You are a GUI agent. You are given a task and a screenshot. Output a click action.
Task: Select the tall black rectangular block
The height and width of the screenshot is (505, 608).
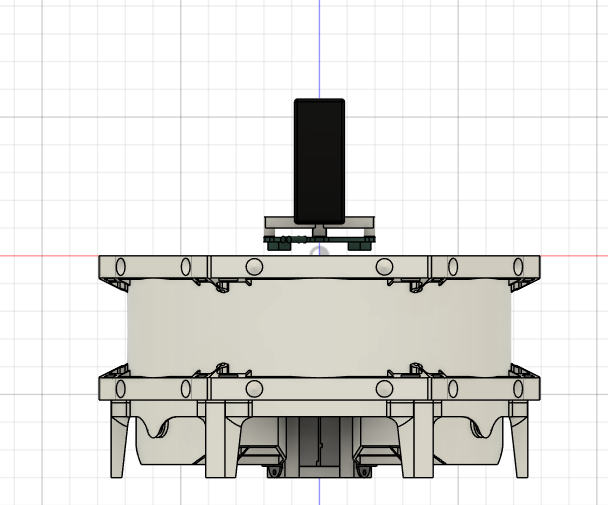(x=320, y=161)
